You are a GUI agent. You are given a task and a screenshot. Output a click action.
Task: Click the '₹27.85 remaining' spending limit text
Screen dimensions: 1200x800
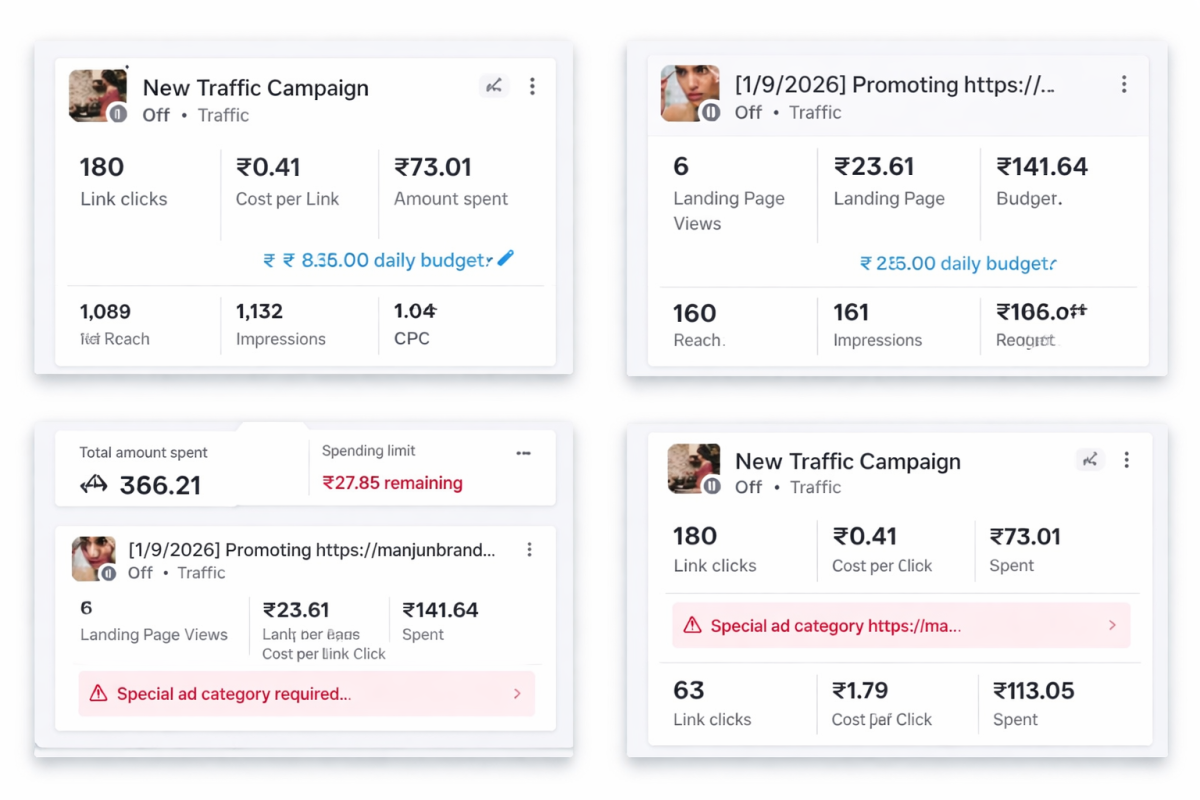(x=392, y=483)
